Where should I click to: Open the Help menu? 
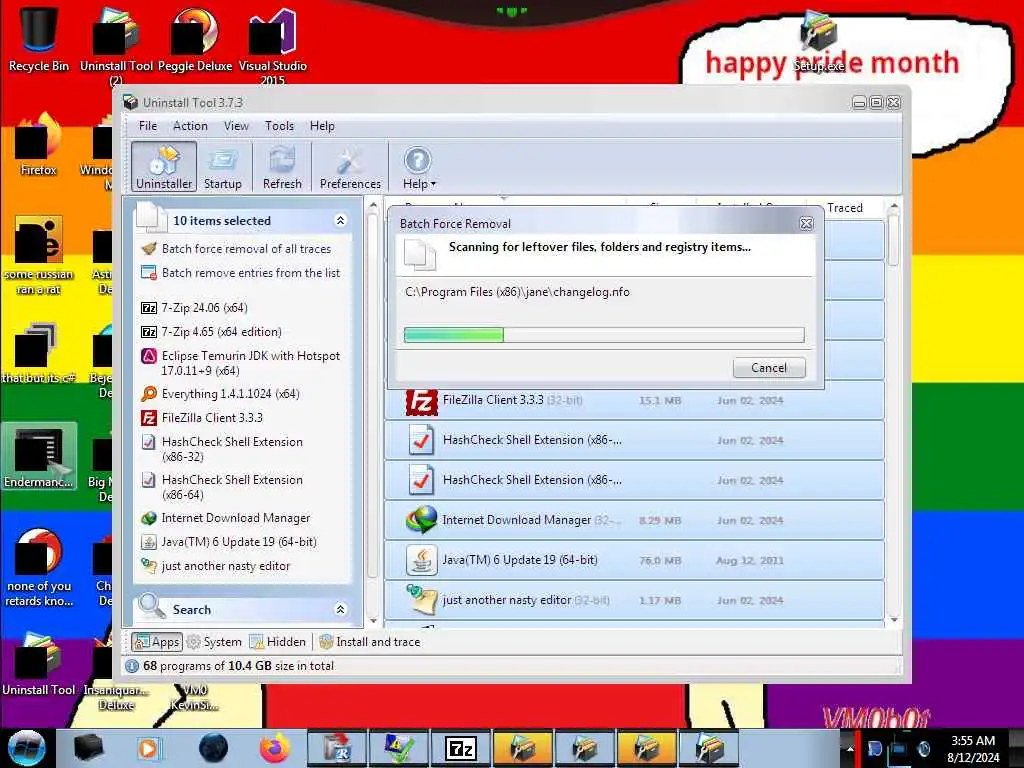pos(322,126)
